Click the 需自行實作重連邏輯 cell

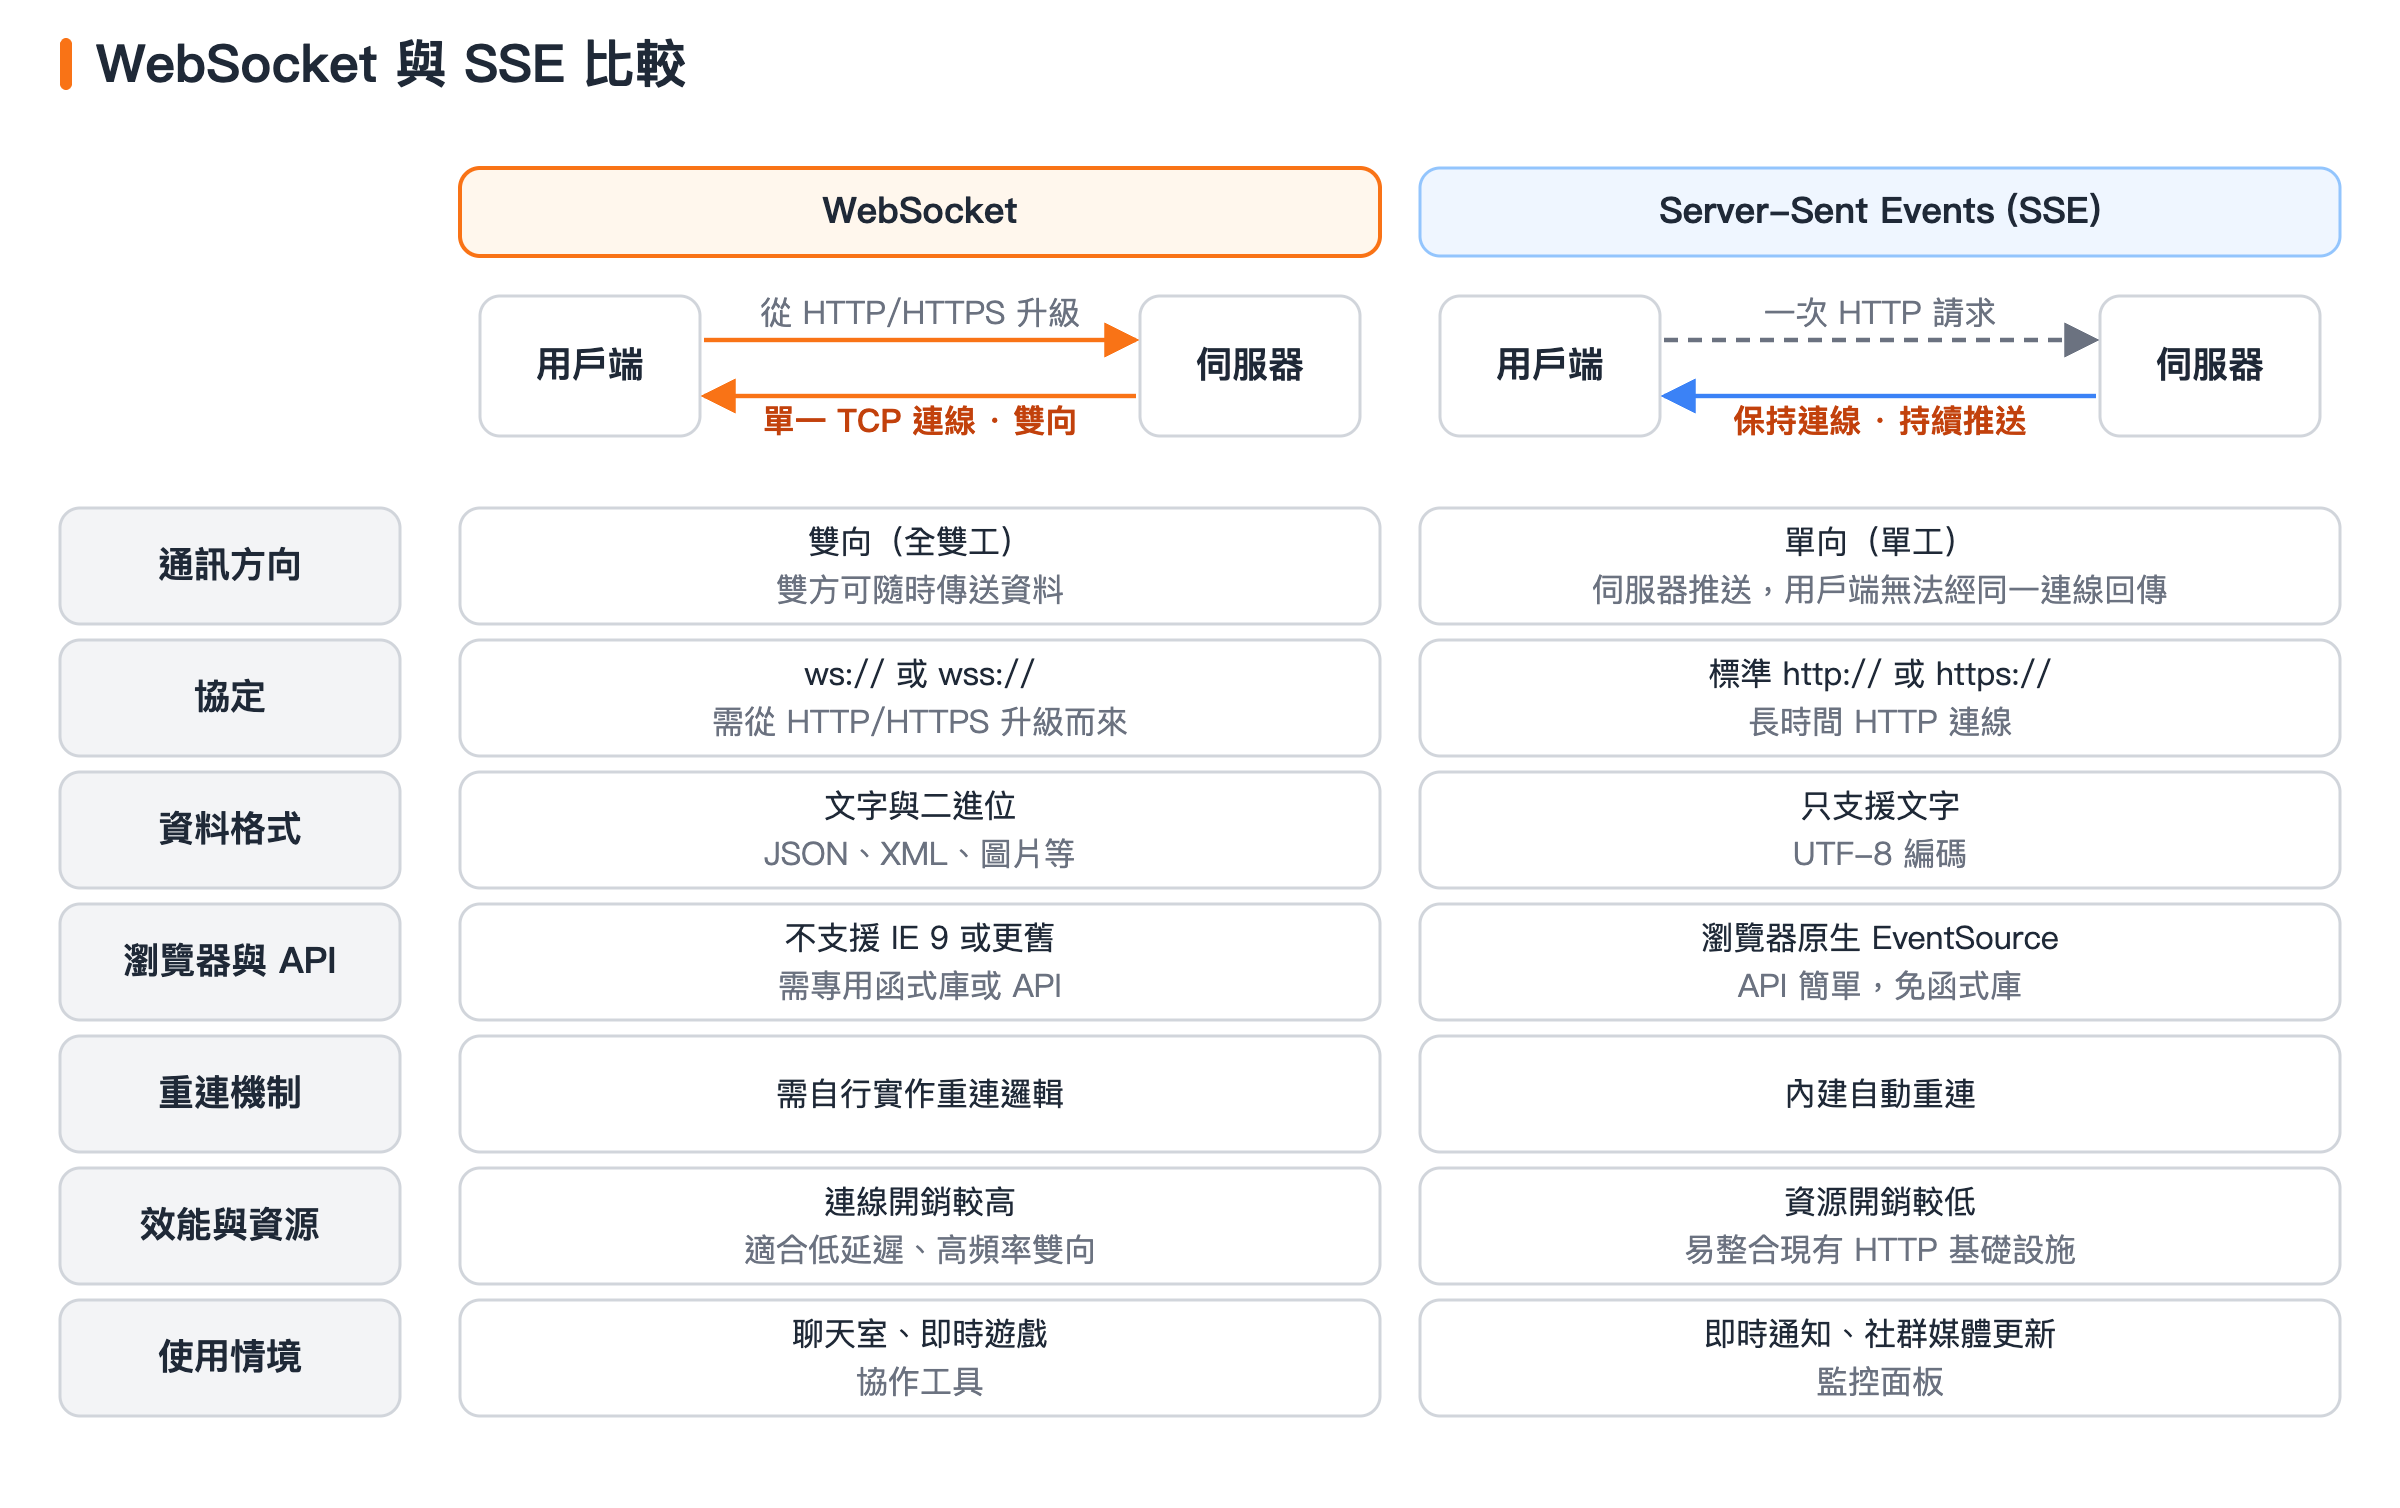point(920,1094)
